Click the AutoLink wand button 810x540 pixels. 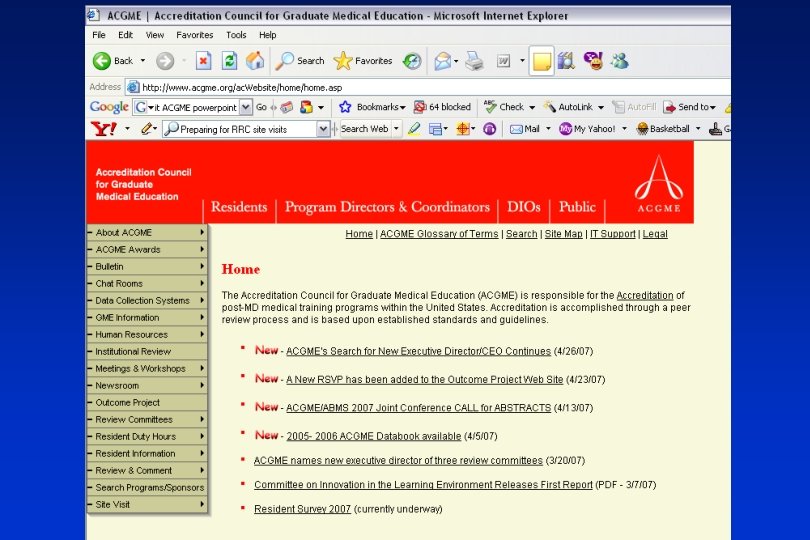tap(569, 107)
